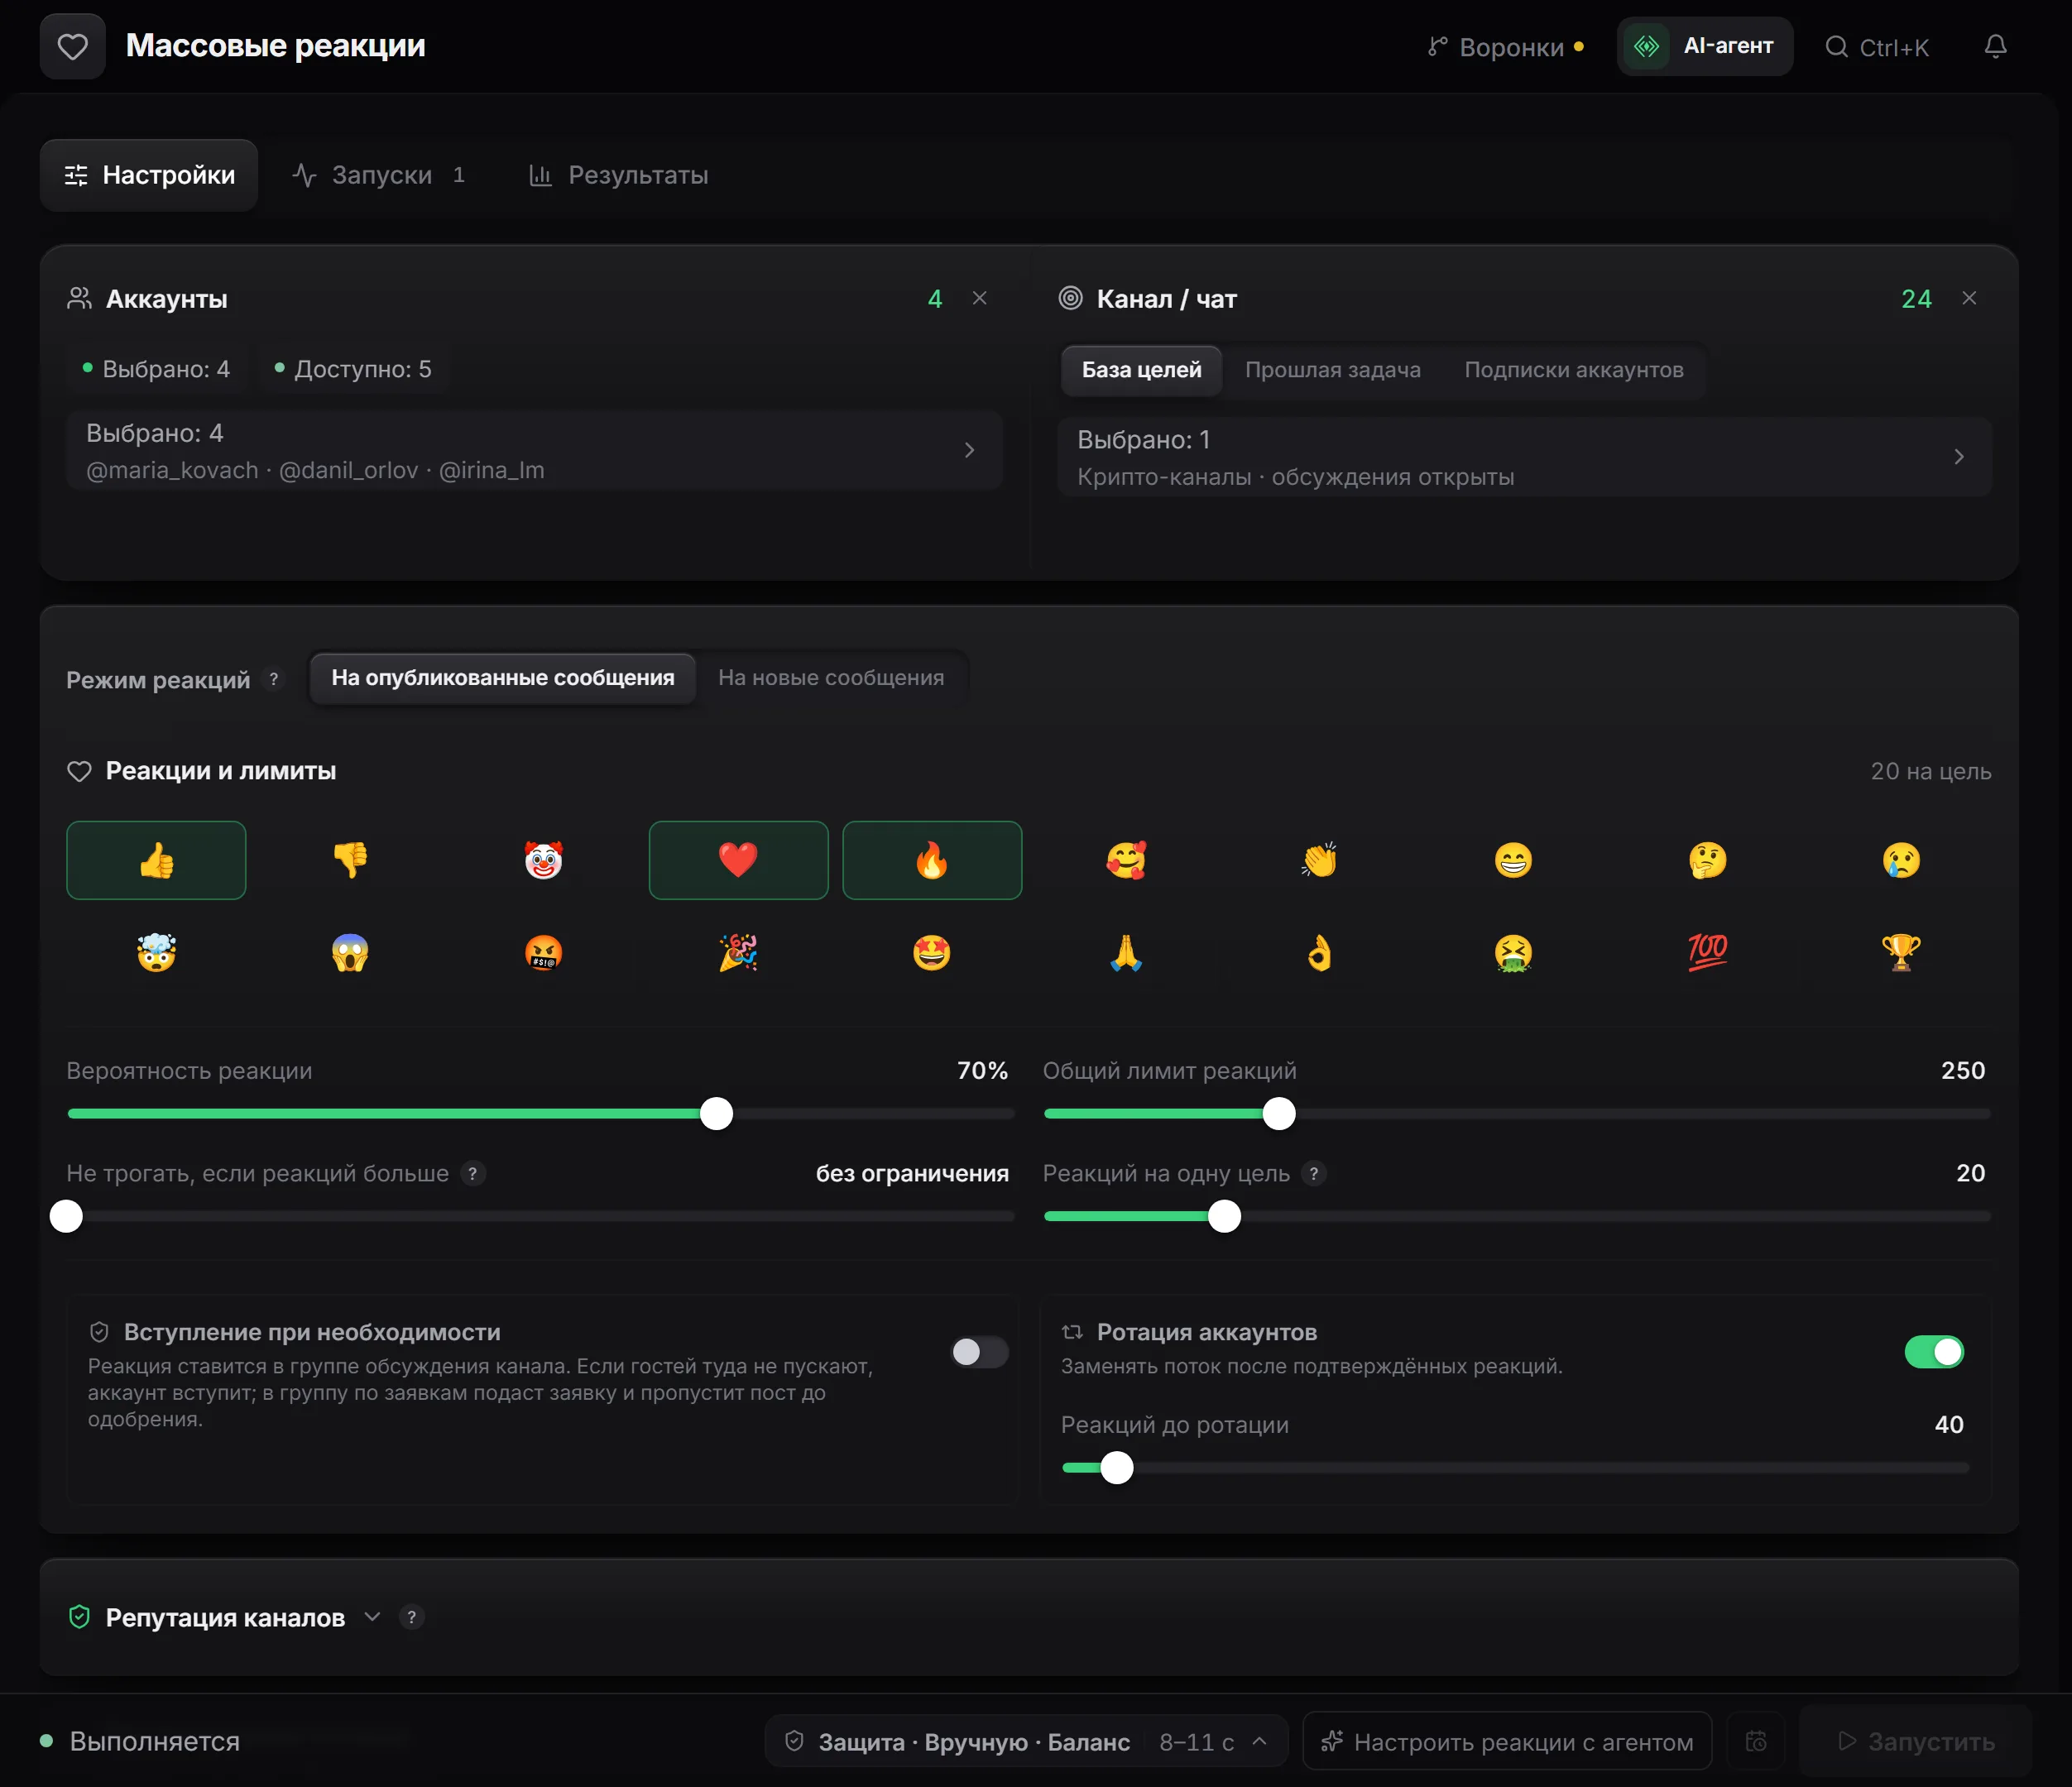
Task: Disable Ротация аккаунтов toggle
Action: pos(1934,1352)
